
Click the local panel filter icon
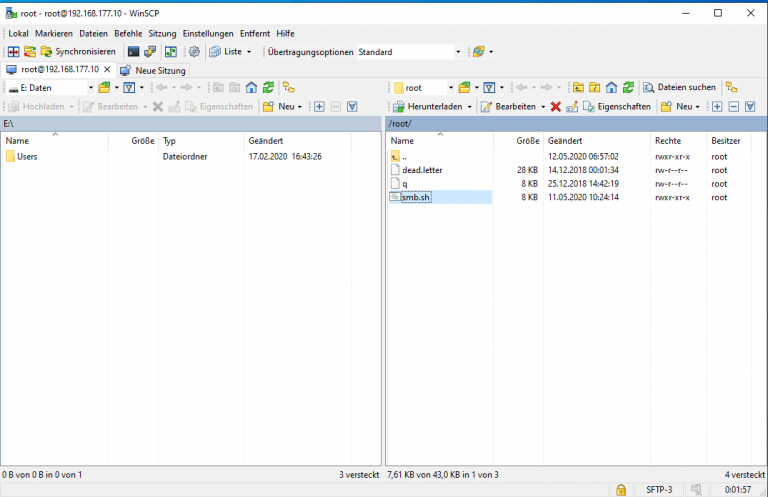point(129,88)
